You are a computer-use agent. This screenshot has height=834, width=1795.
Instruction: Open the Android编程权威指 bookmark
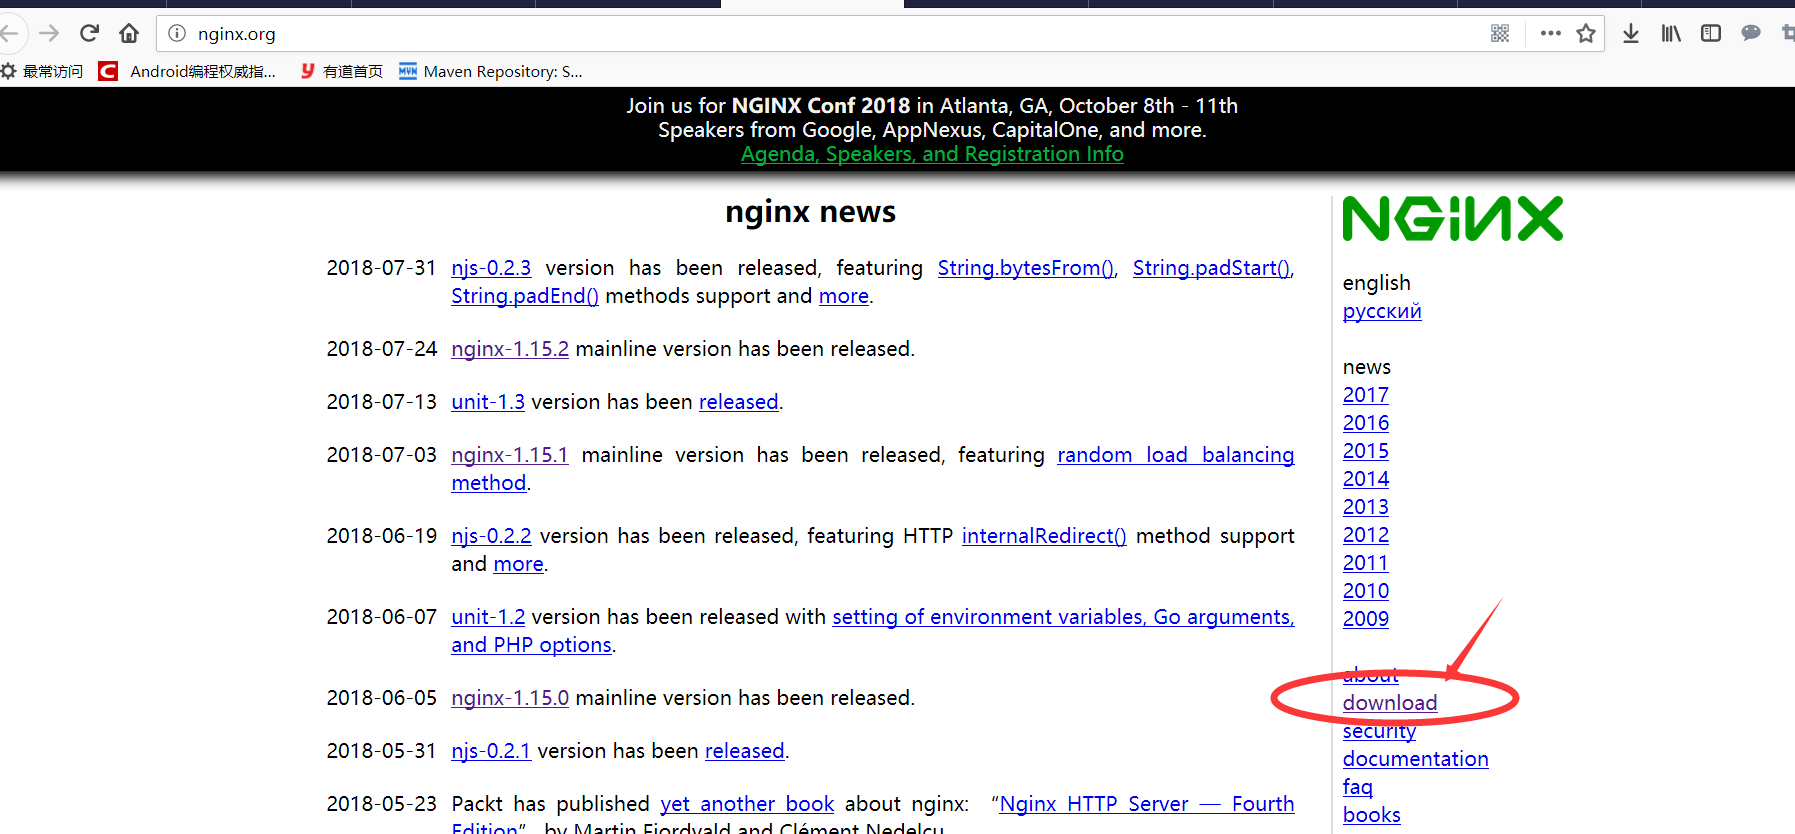tap(187, 72)
